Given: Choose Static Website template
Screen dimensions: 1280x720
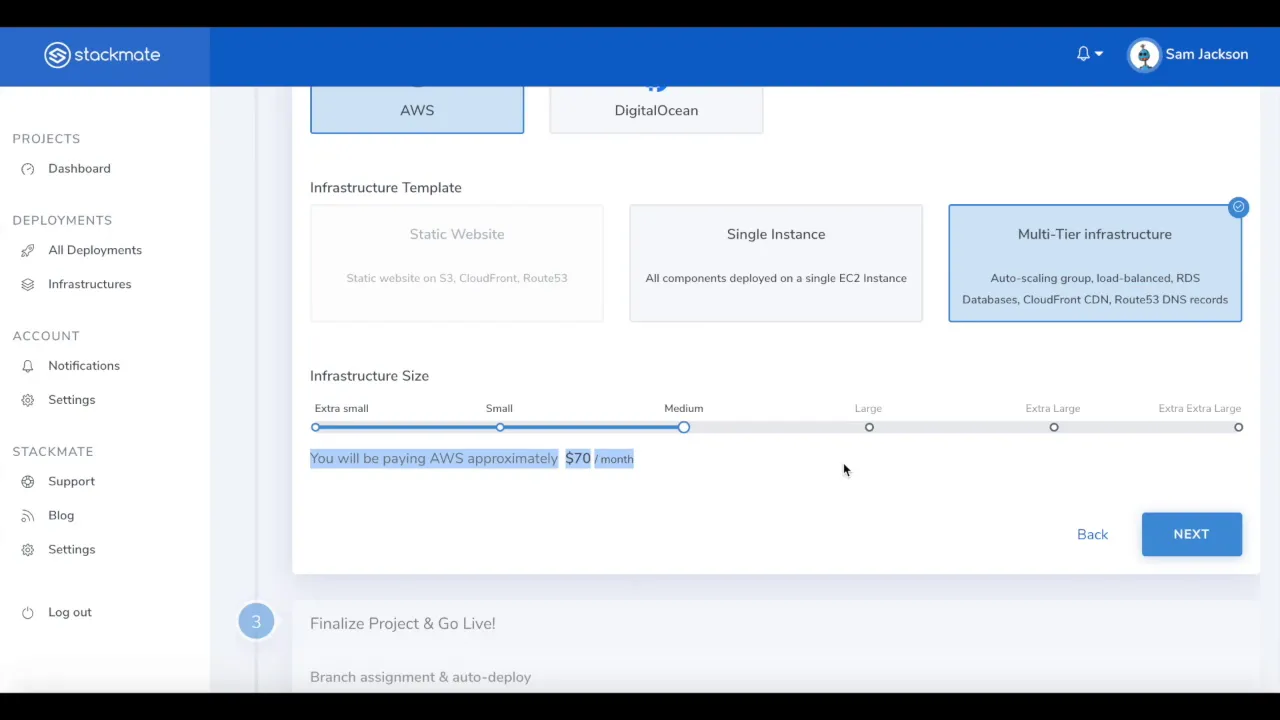Looking at the screenshot, I should click(x=457, y=263).
